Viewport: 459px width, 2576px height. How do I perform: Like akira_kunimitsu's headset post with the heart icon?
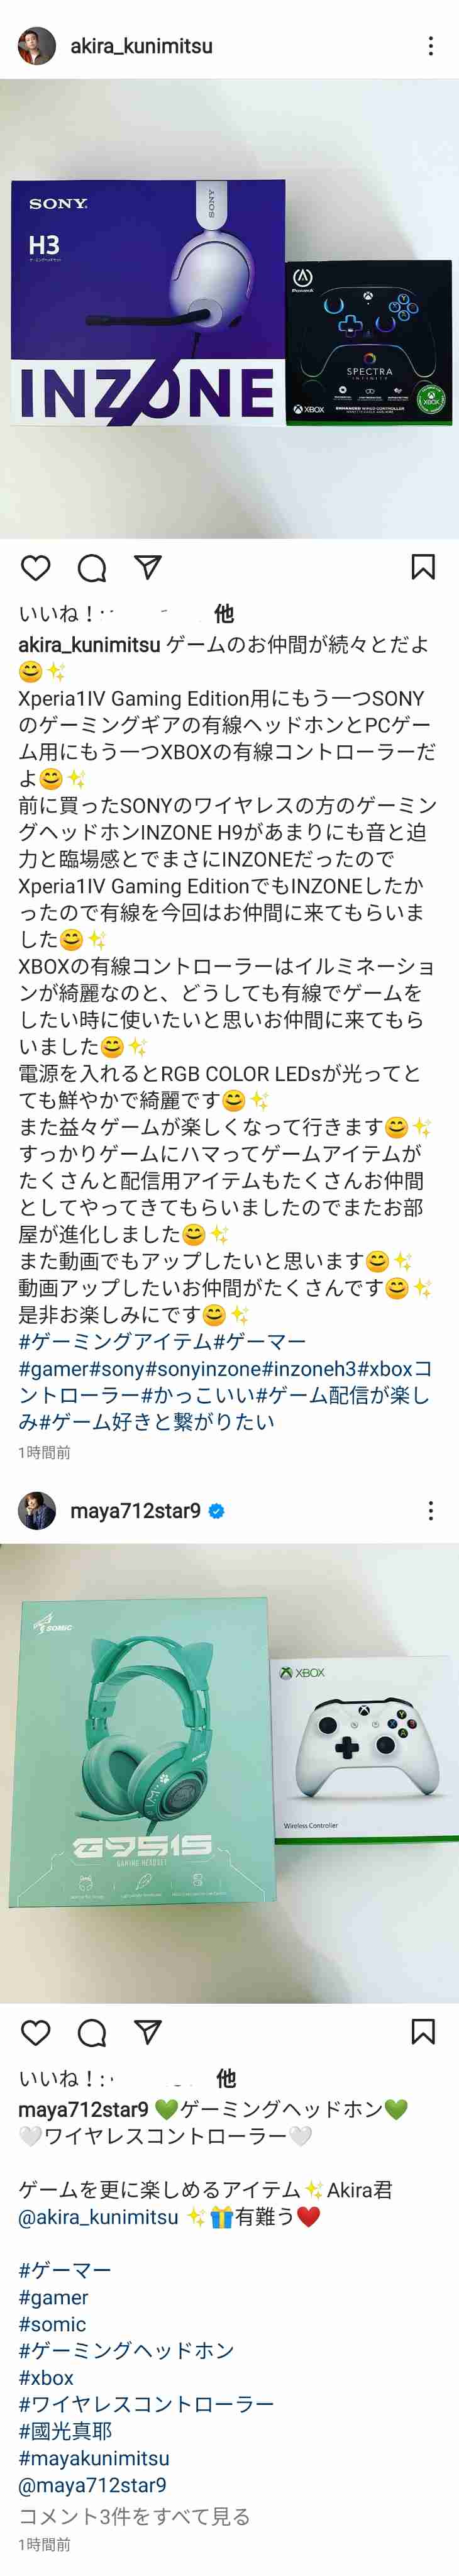(x=35, y=568)
